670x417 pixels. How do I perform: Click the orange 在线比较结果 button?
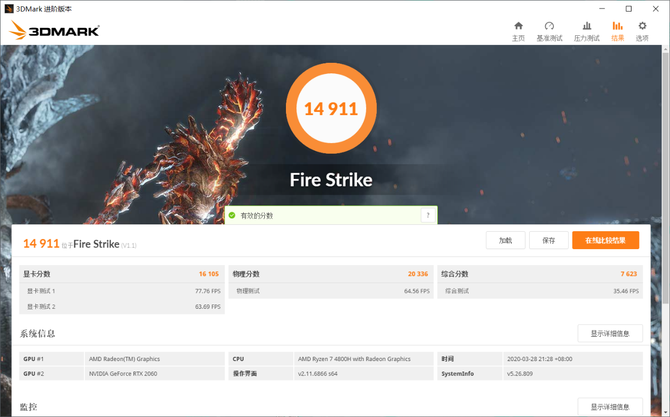click(x=605, y=240)
